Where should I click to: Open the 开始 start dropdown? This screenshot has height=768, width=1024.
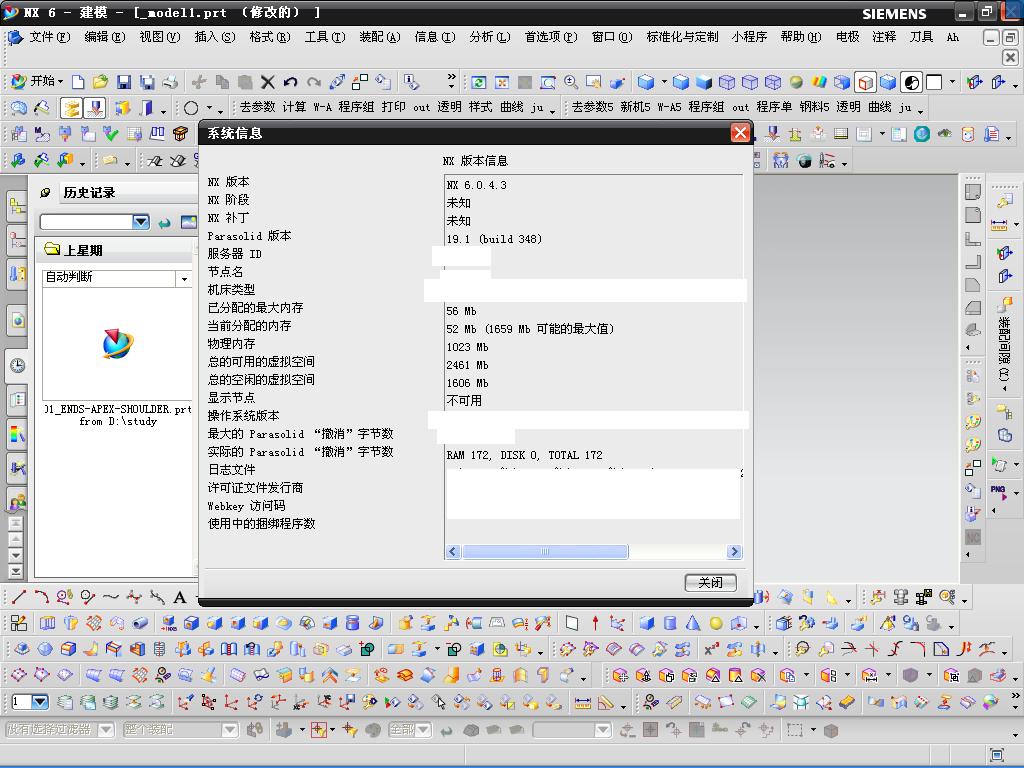[x=38, y=81]
